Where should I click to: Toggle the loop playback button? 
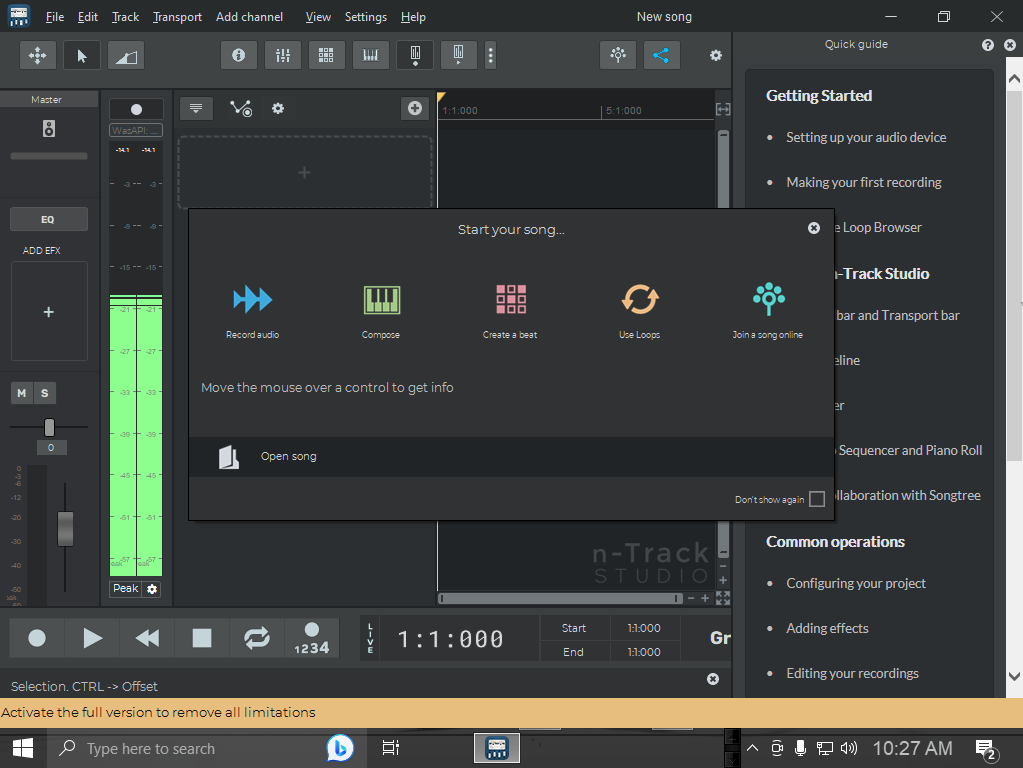(257, 638)
